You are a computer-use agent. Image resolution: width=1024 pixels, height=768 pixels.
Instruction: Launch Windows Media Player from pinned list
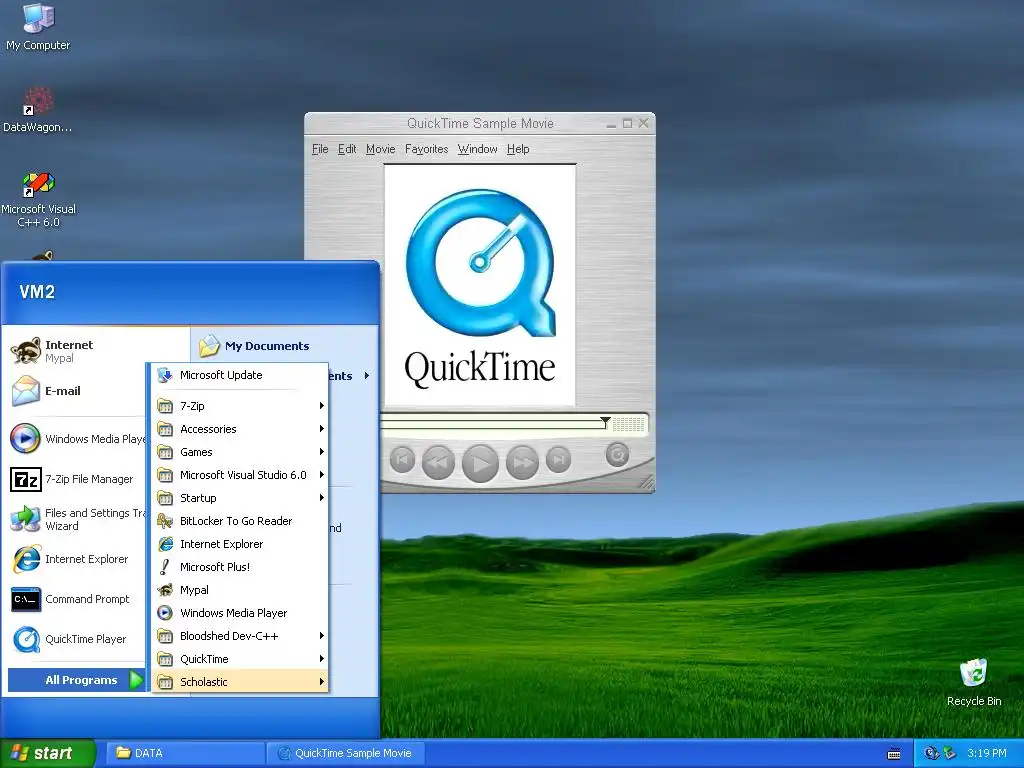pyautogui.click(x=77, y=439)
